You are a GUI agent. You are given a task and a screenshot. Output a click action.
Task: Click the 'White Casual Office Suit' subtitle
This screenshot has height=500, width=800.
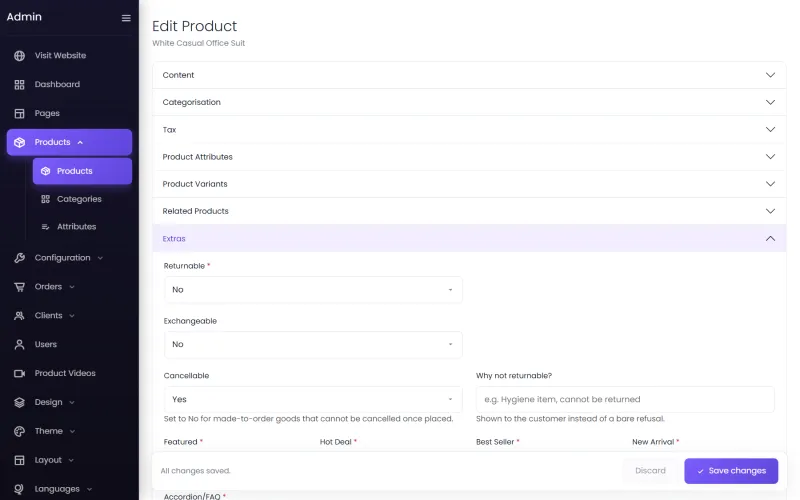pos(198,43)
